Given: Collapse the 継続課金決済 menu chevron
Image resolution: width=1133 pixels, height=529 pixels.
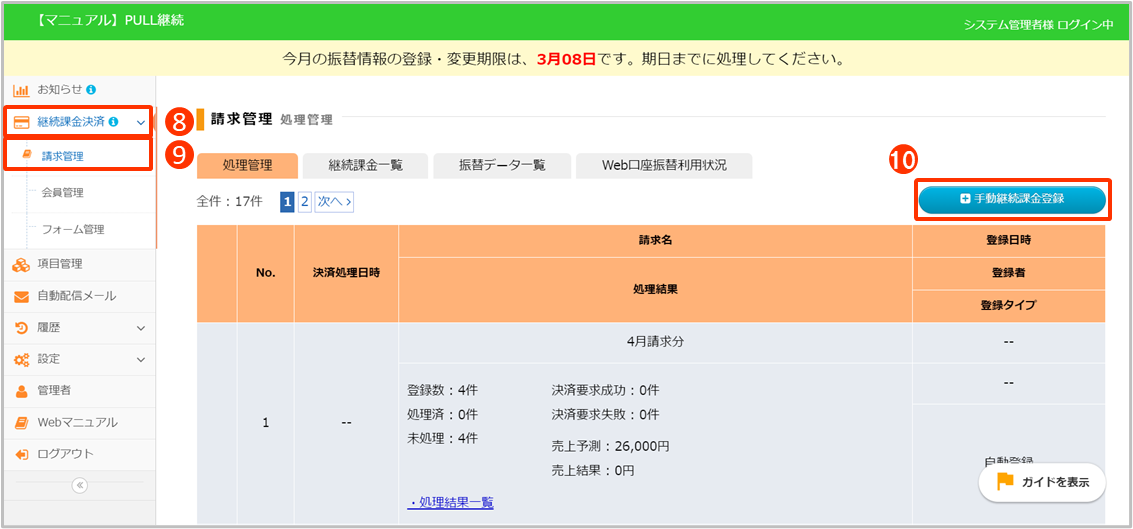Looking at the screenshot, I should pos(140,123).
